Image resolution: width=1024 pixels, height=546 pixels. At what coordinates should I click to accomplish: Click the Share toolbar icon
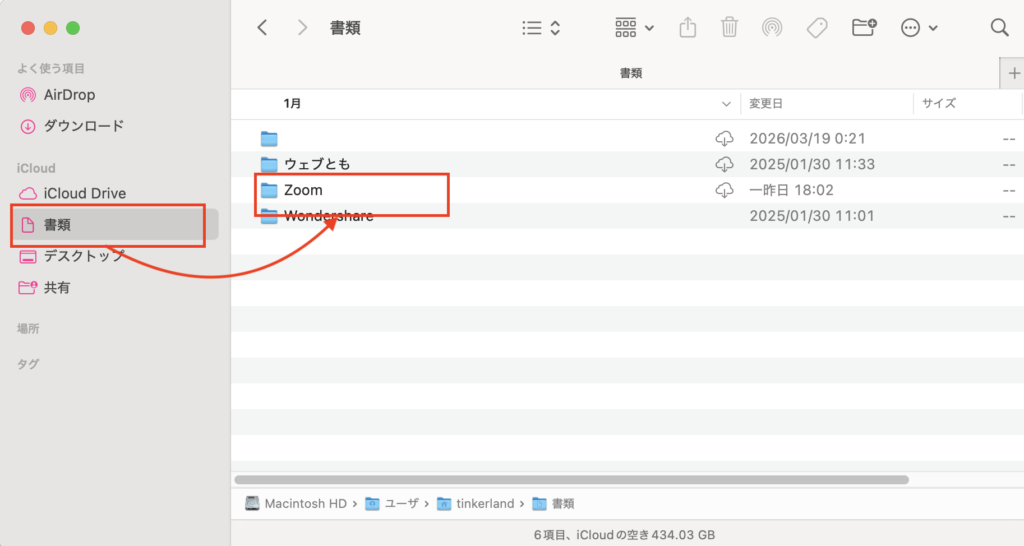(x=688, y=28)
